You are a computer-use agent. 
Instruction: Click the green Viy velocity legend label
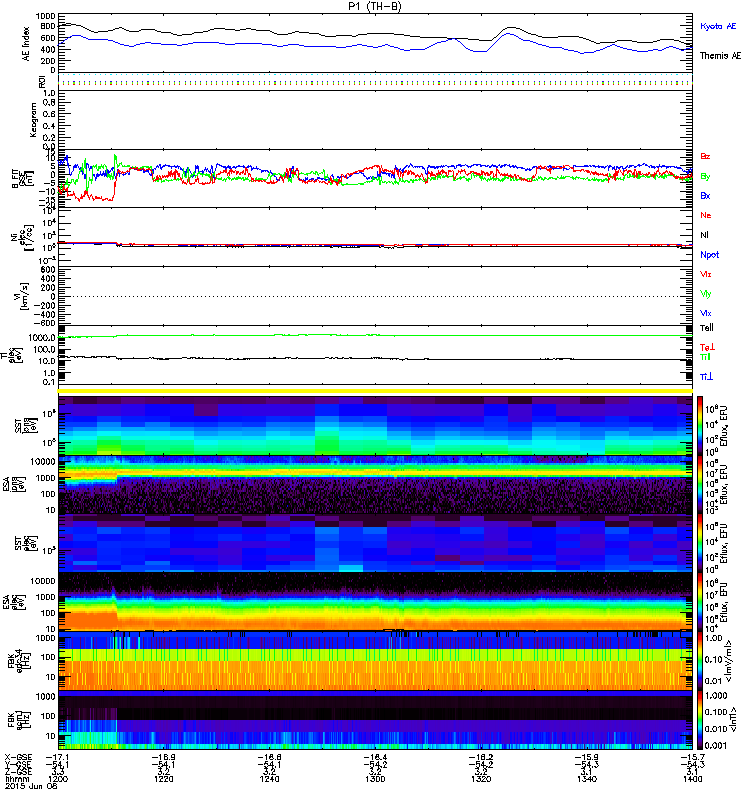pos(705,293)
